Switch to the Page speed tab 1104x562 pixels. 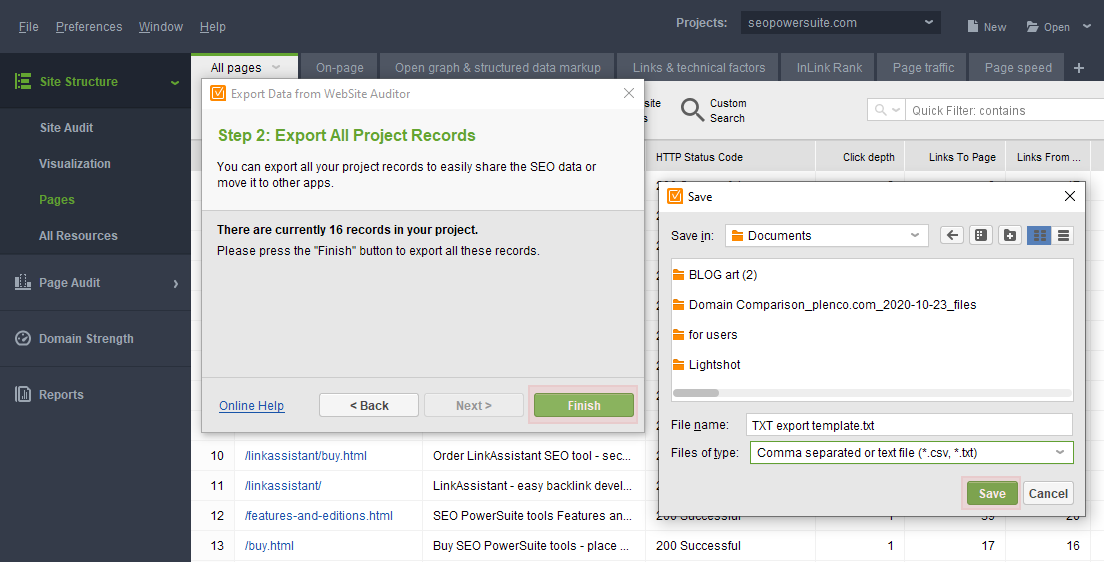point(1018,68)
